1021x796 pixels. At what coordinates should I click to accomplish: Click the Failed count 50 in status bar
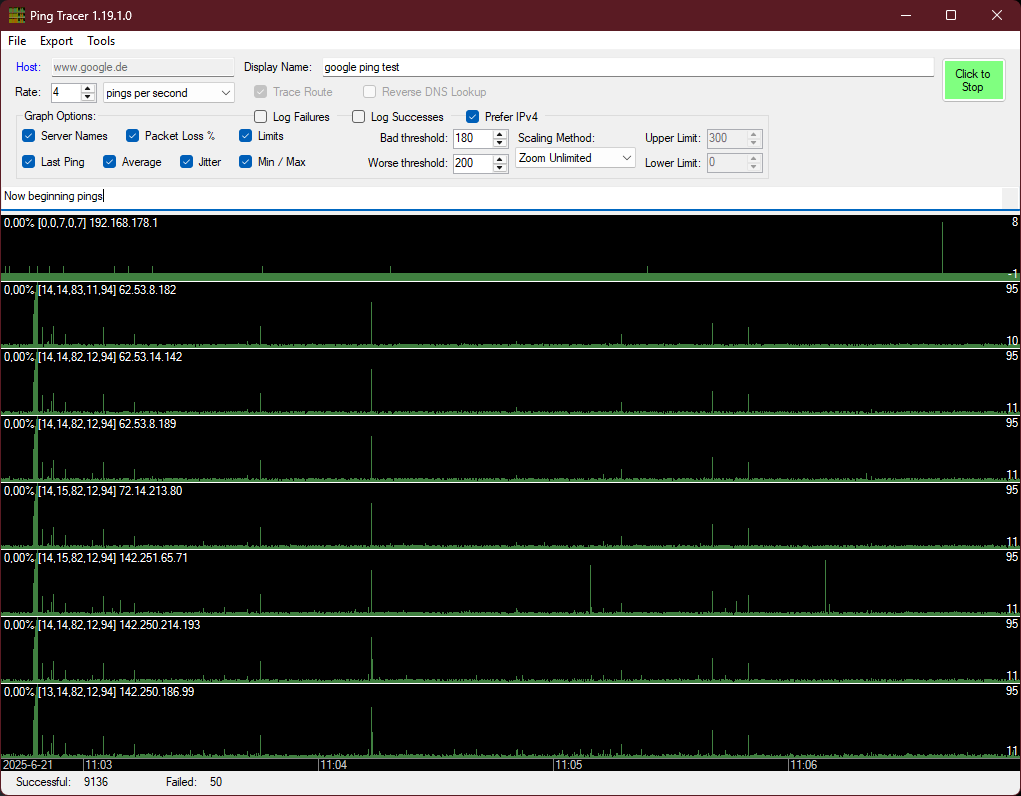(216, 782)
